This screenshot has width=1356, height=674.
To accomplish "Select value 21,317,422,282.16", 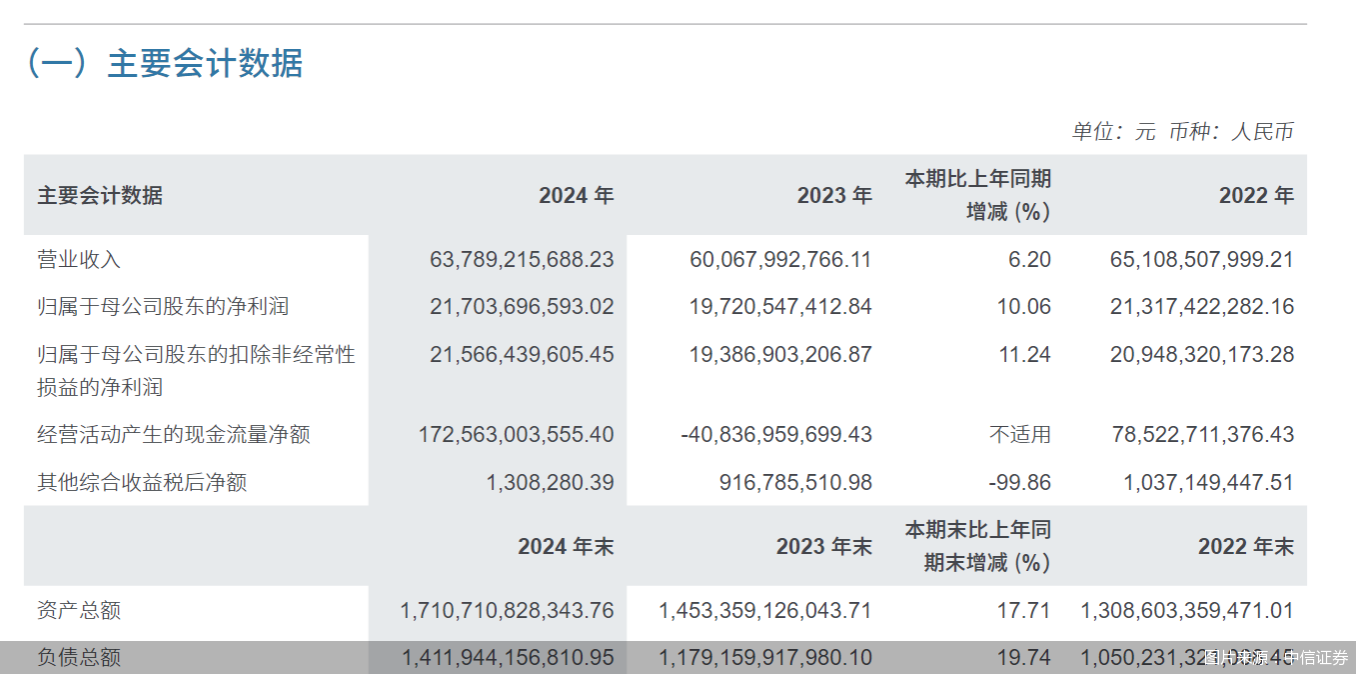I will pos(1201,306).
